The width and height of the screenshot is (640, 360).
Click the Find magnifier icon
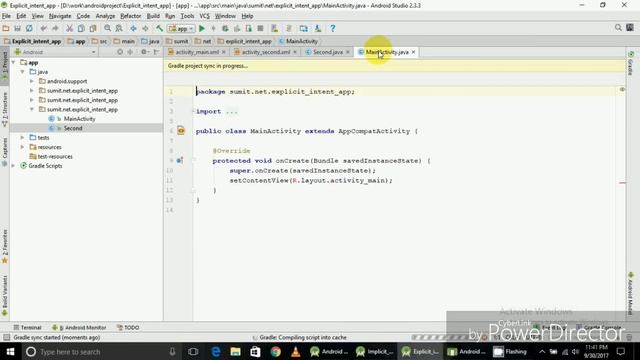point(107,29)
